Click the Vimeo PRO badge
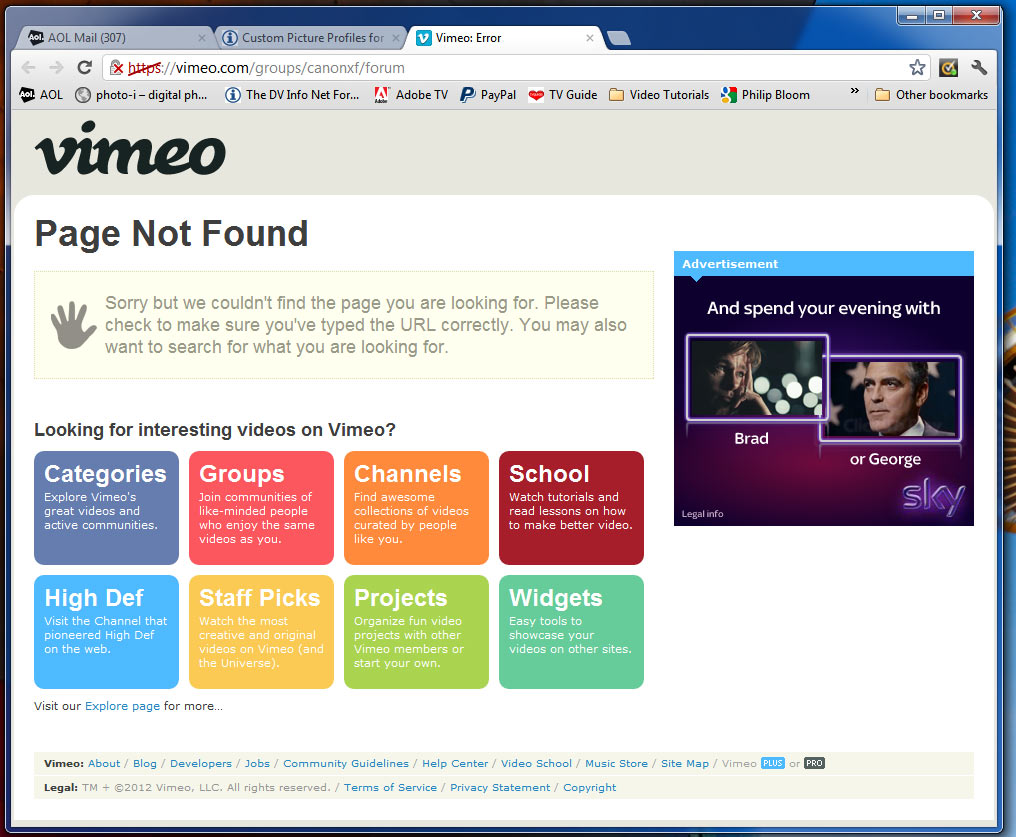Viewport: 1016px width, 837px height. tap(814, 763)
